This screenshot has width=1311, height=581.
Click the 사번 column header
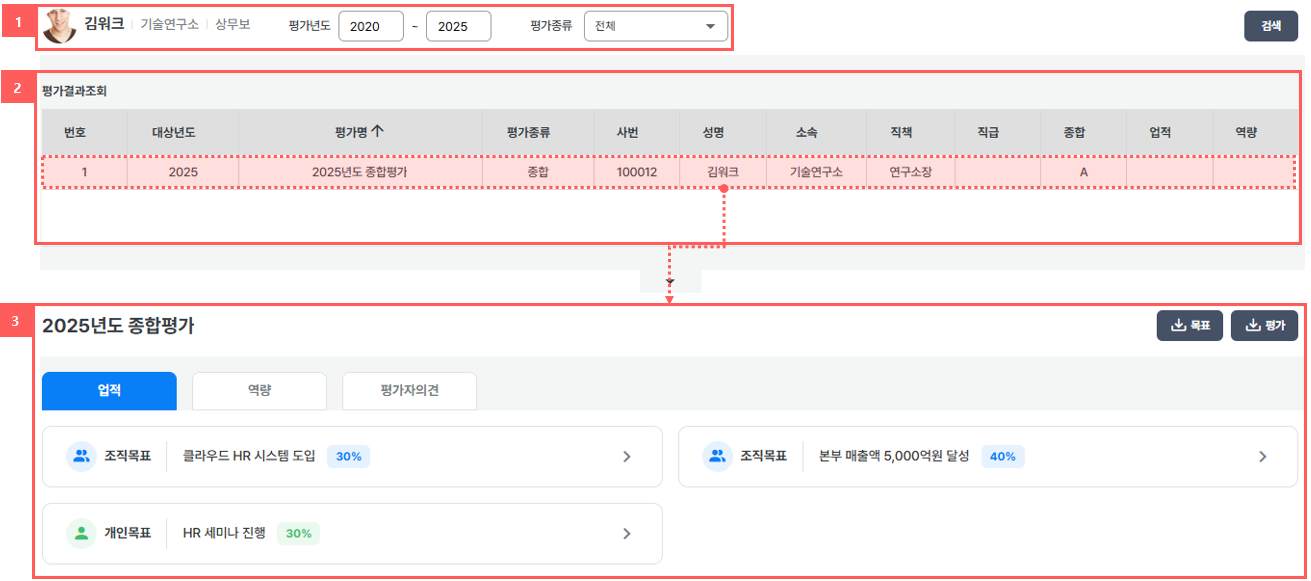pos(636,132)
